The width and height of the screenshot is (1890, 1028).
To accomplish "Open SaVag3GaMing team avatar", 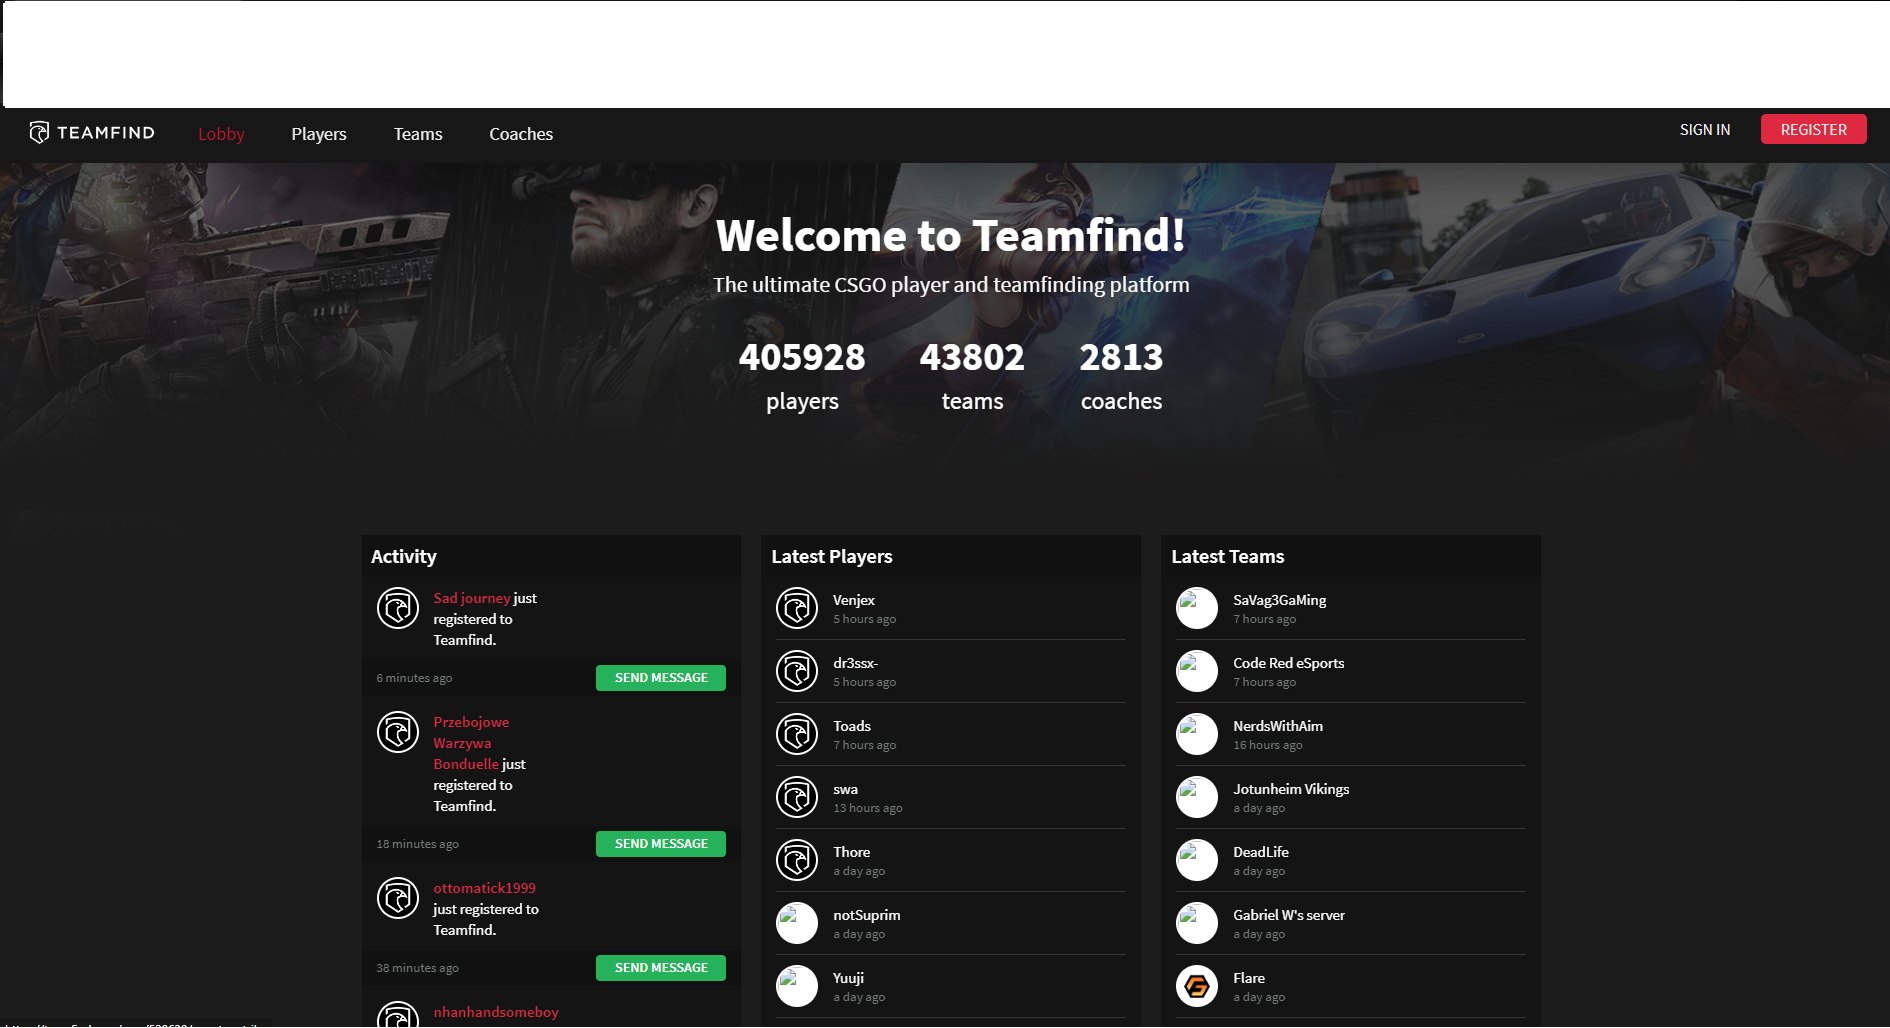I will [x=1197, y=608].
